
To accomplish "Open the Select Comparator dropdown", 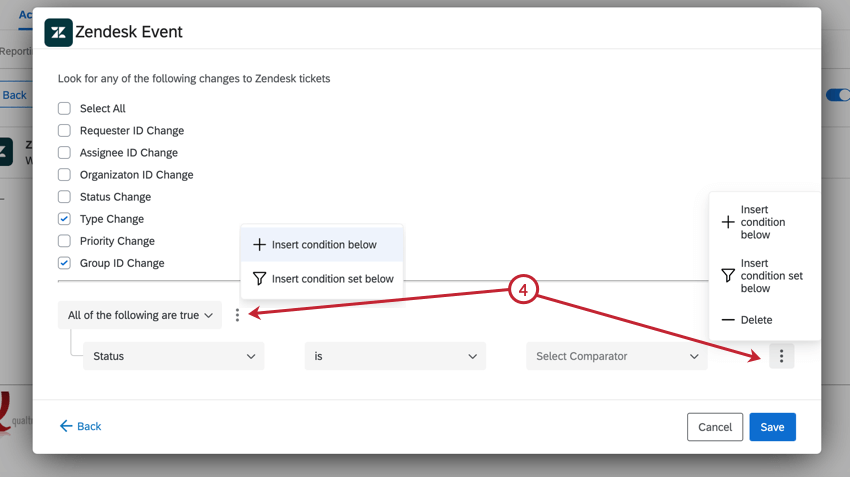I will [616, 356].
